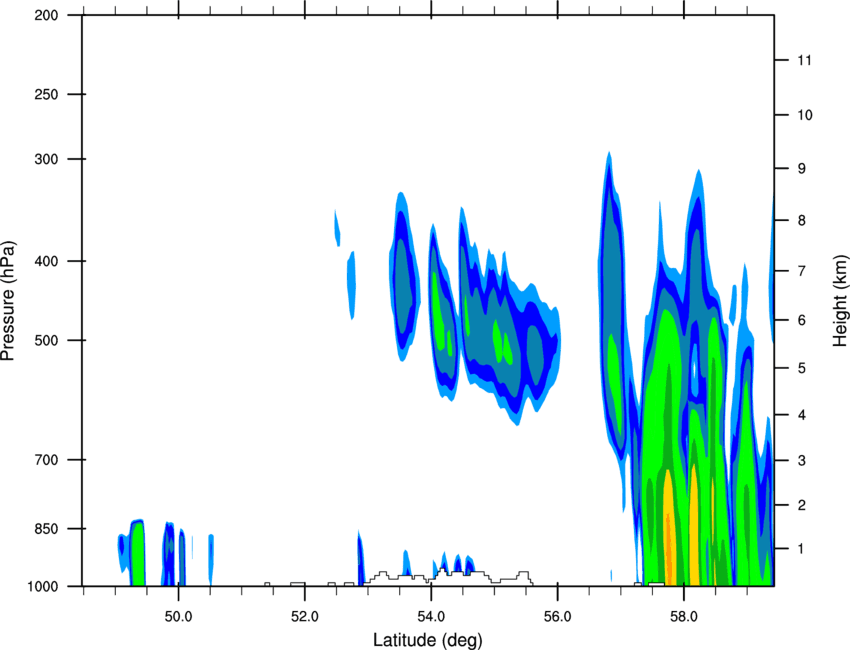Click the 52.0 latitude tick label
The width and height of the screenshot is (850, 650).
[305, 617]
